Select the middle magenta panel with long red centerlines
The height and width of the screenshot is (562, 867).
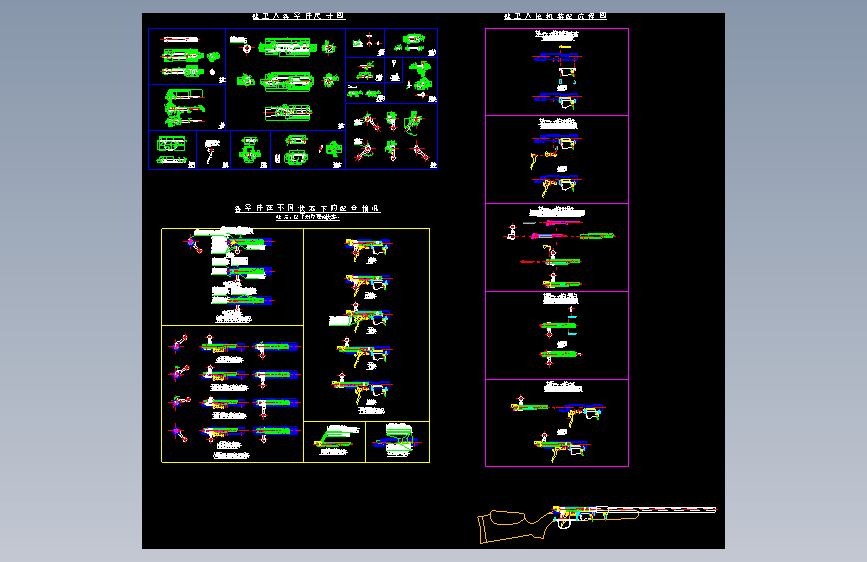coord(557,247)
